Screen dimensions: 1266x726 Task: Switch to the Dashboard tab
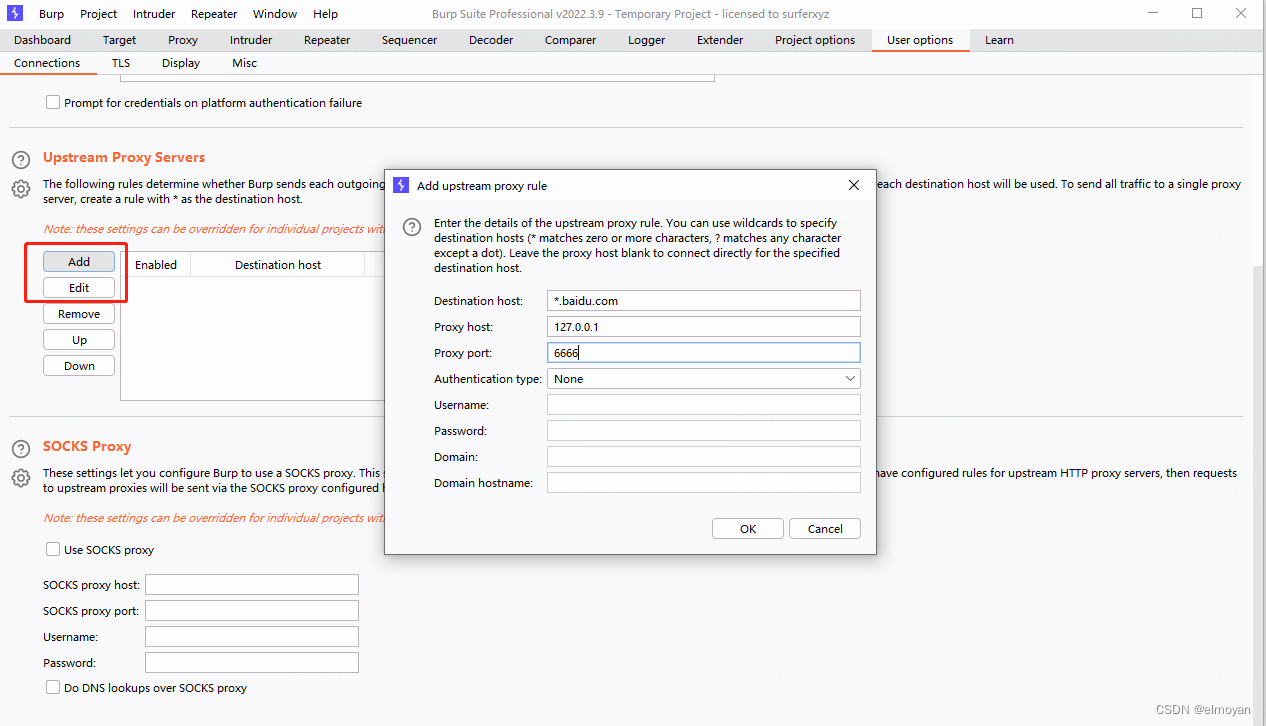coord(42,40)
